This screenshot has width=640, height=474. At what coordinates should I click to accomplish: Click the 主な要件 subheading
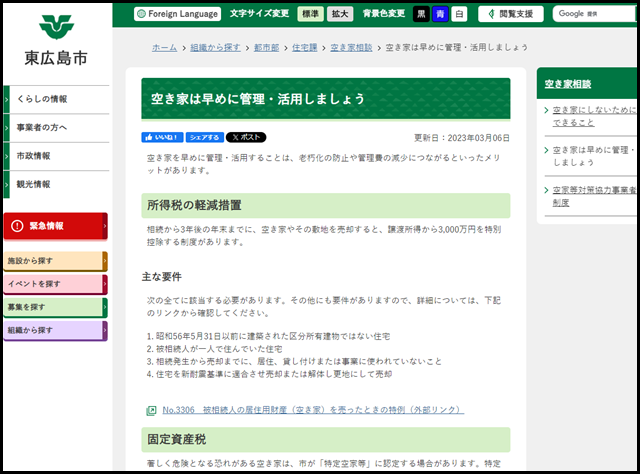(x=162, y=277)
